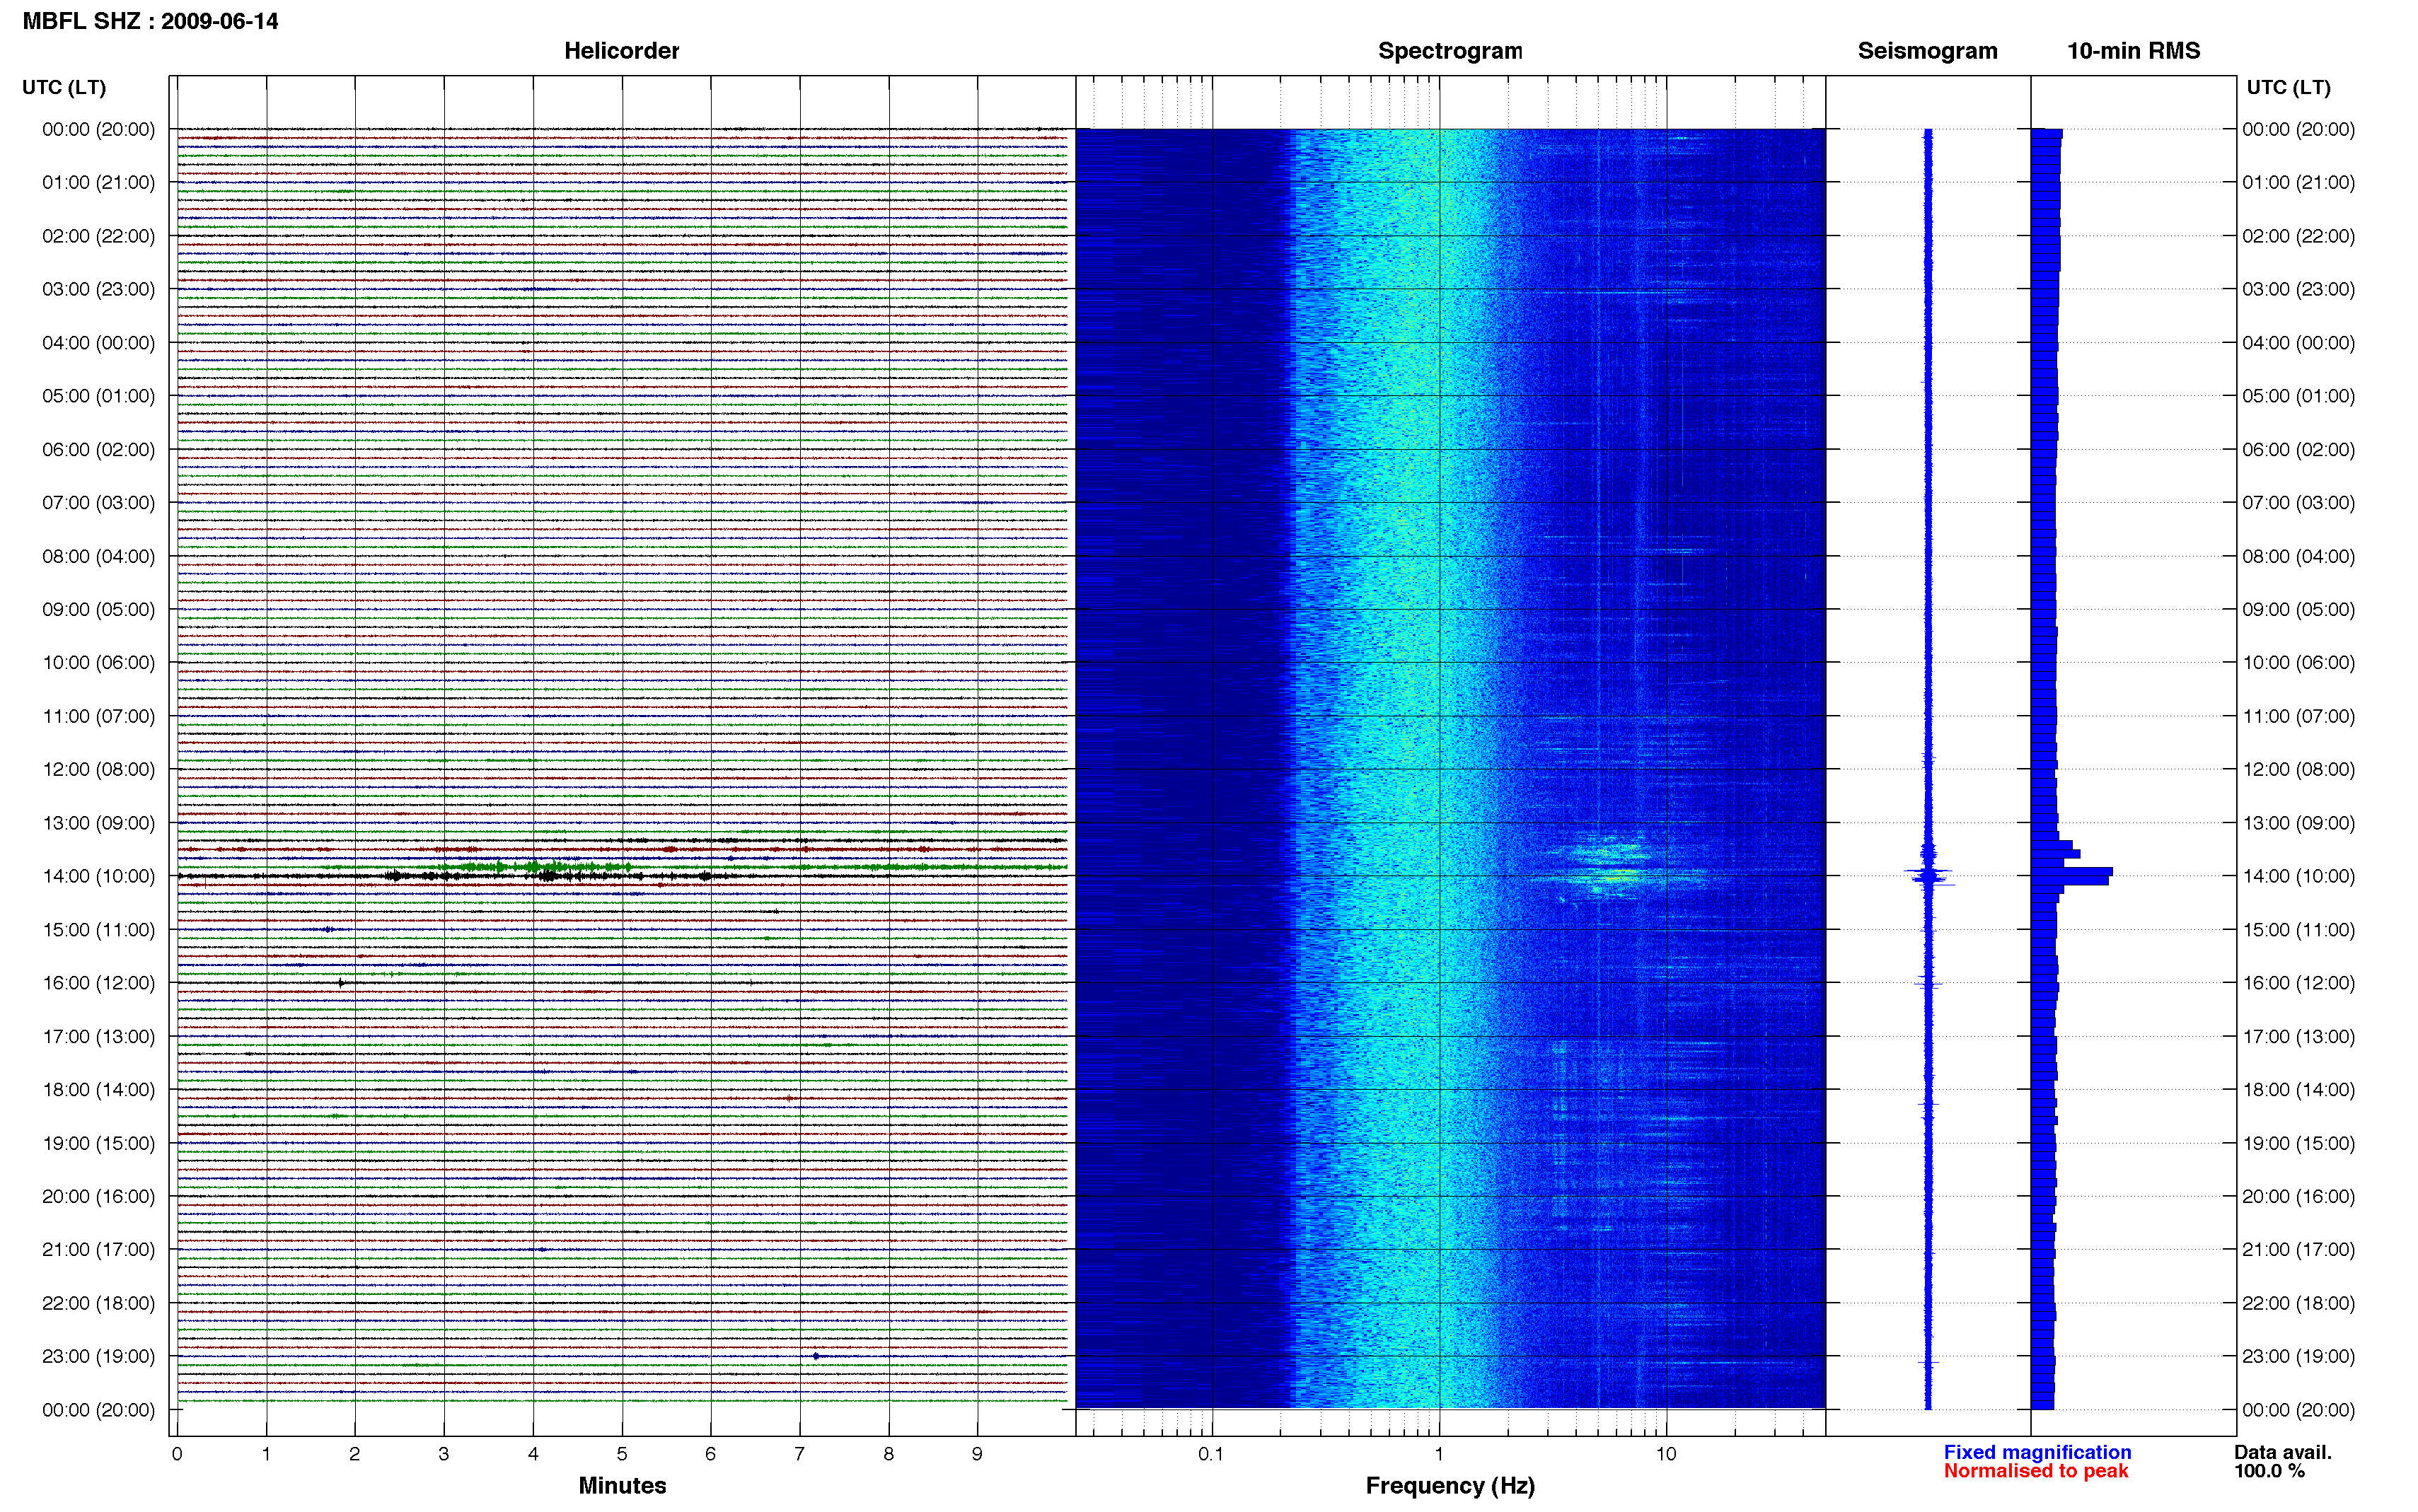Click the right '18:00 (14:00)' time label
The image size is (2418, 1512).
(2298, 1089)
